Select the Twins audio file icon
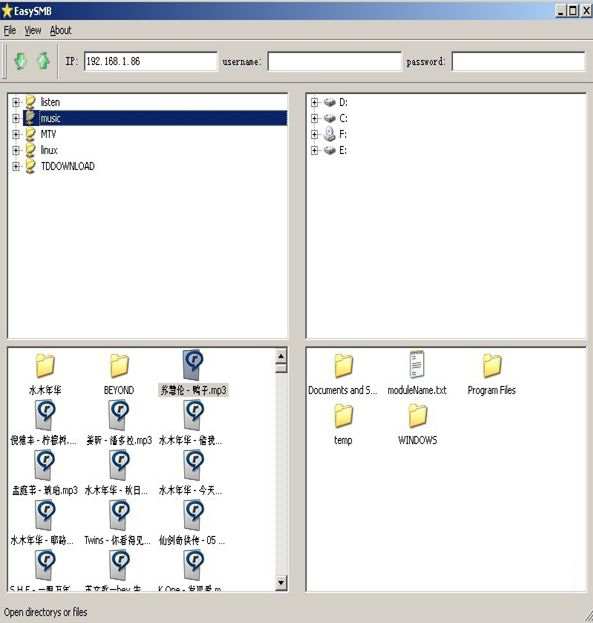This screenshot has height=623, width=593. [119, 515]
